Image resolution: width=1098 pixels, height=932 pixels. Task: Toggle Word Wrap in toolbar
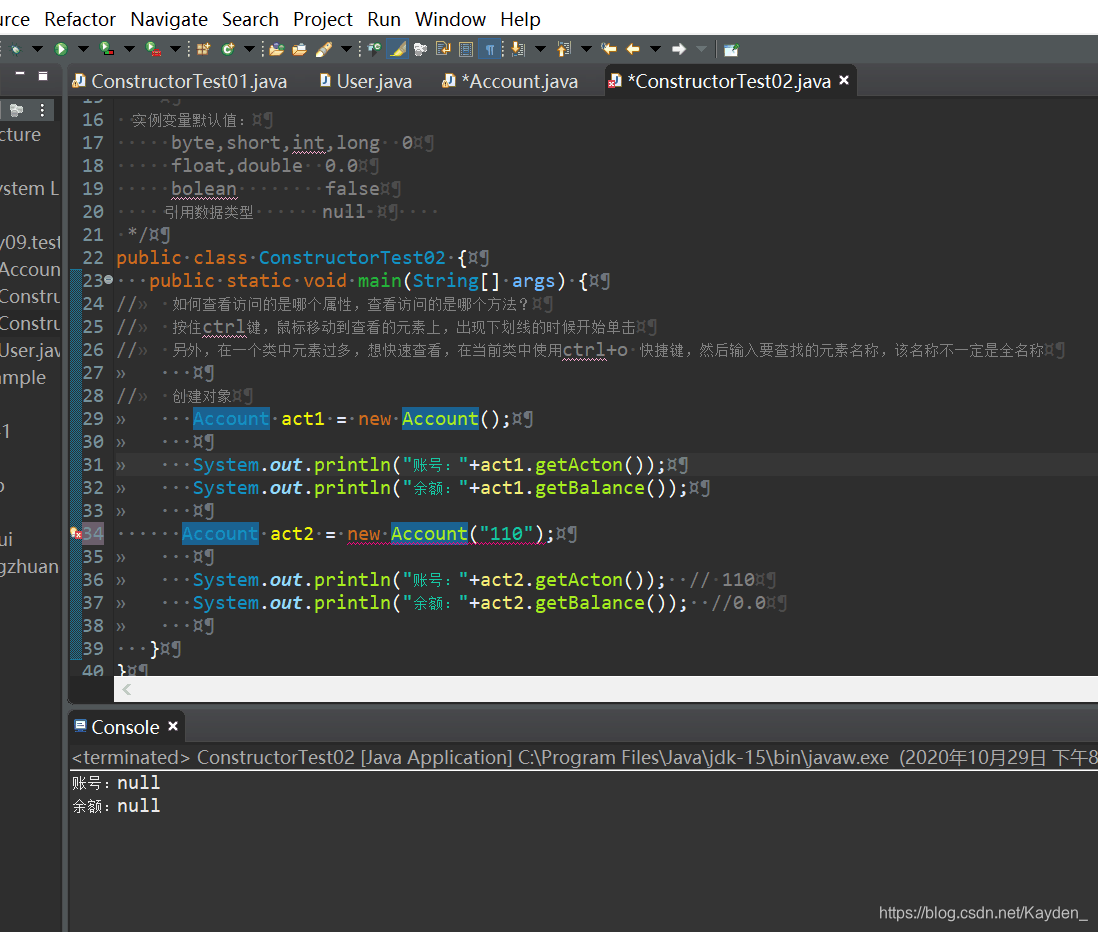tap(443, 49)
